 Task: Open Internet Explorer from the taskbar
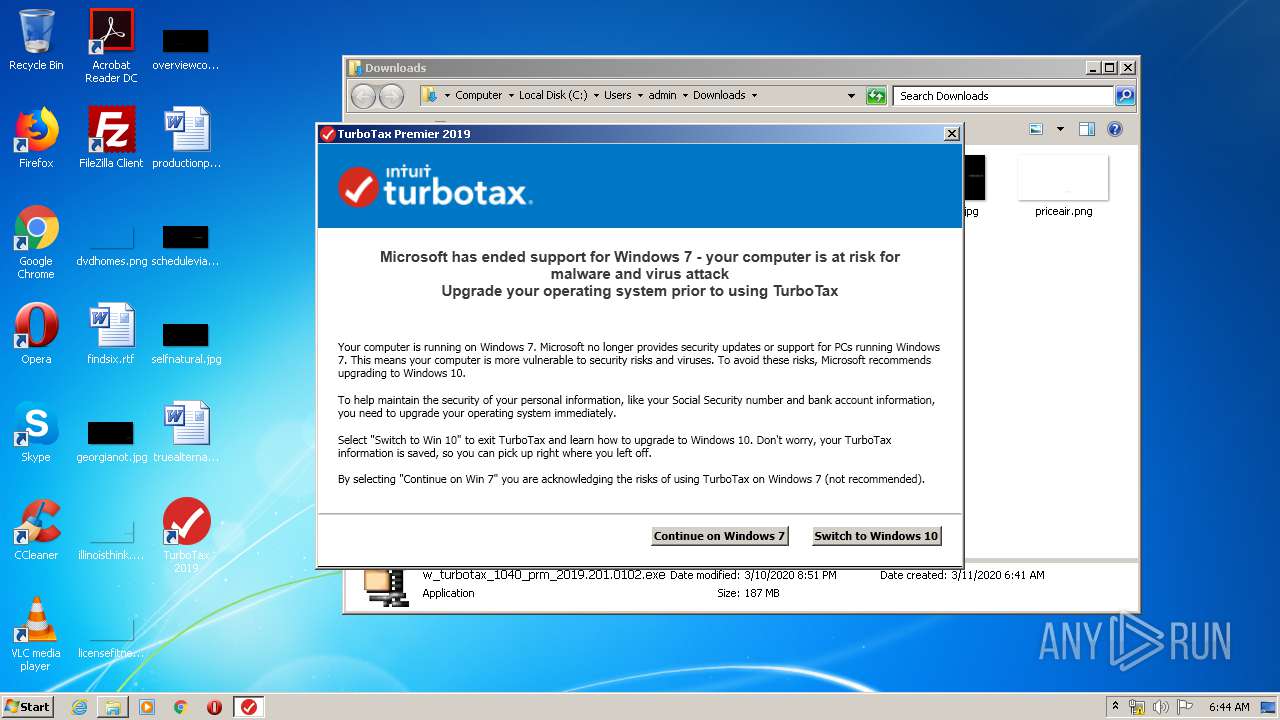click(79, 707)
